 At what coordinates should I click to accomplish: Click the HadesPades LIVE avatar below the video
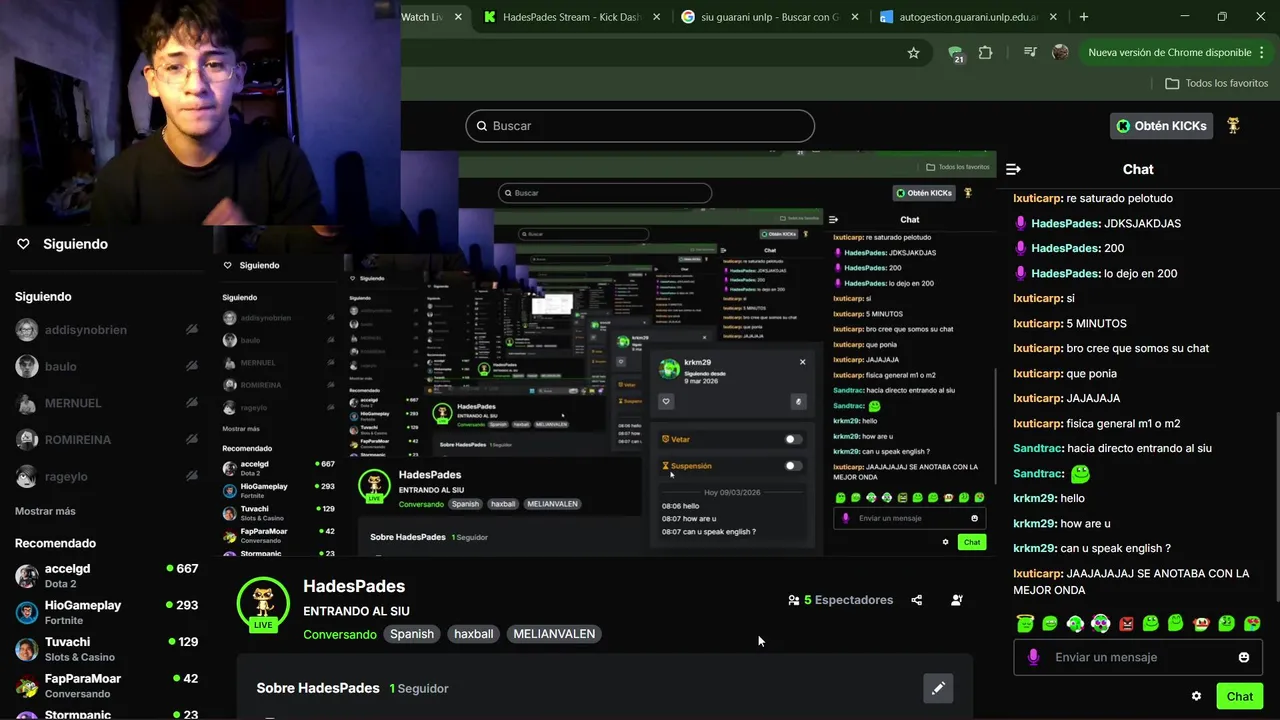(263, 604)
